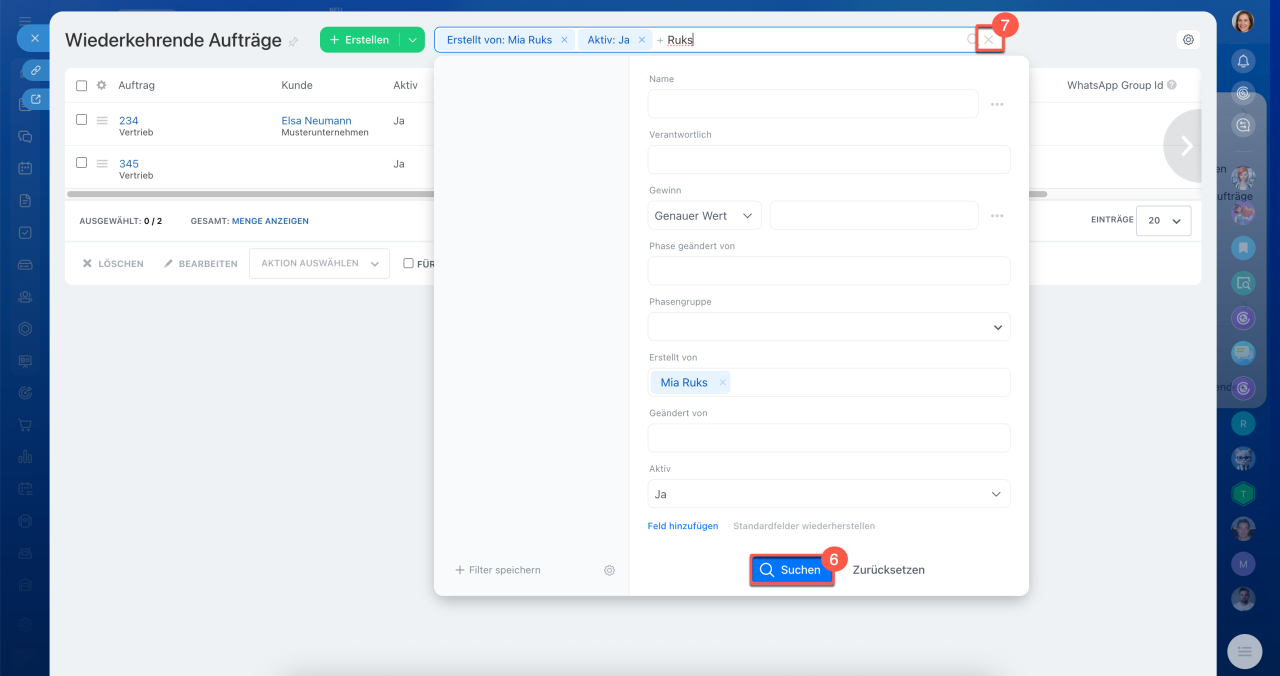Screen dimensions: 1280x676
Task: Open the page in a new window icon
Action: coord(36,99)
